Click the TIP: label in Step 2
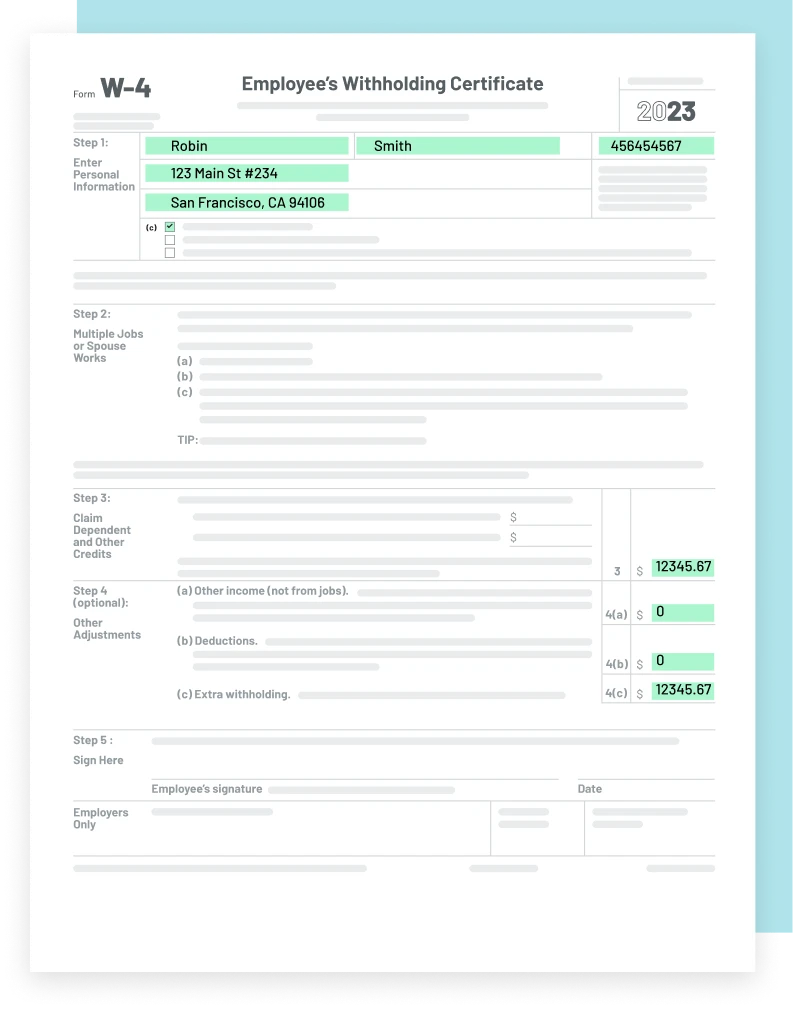The image size is (793, 1010). [x=187, y=440]
